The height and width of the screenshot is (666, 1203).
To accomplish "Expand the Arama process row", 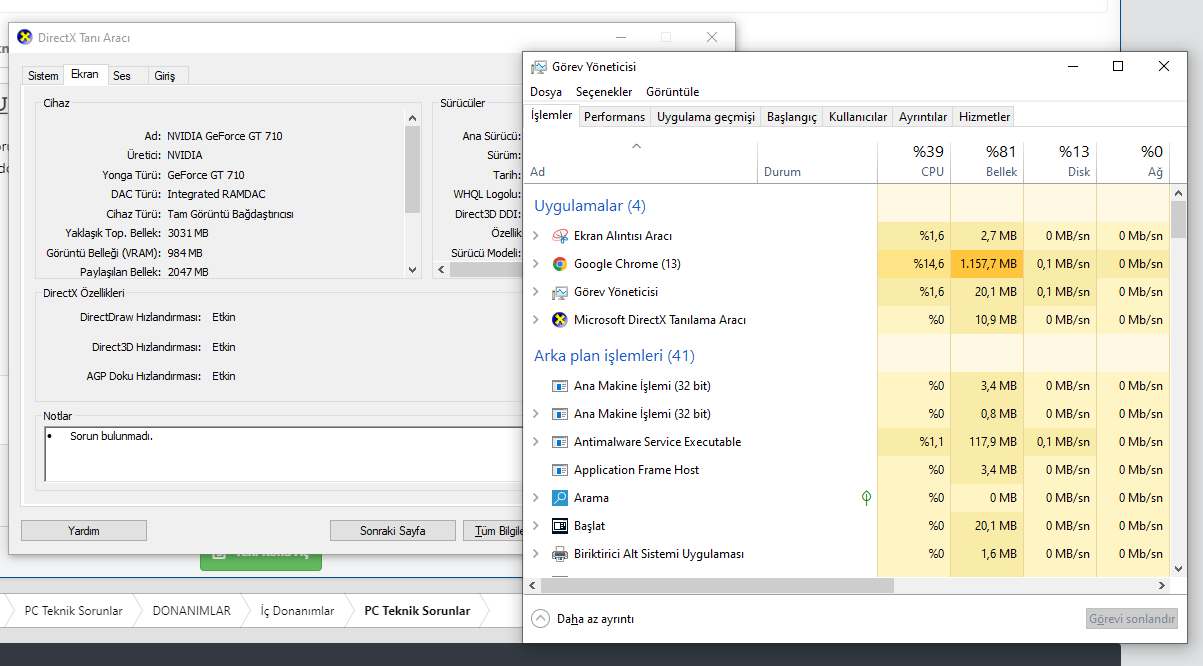I will tap(536, 498).
